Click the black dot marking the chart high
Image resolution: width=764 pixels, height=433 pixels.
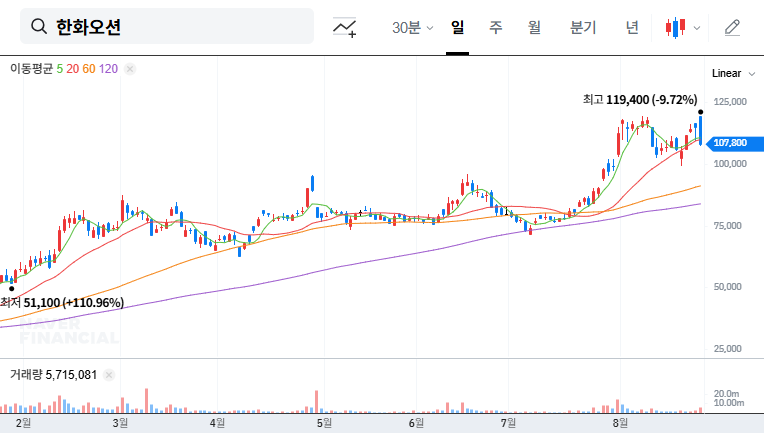[701, 112]
